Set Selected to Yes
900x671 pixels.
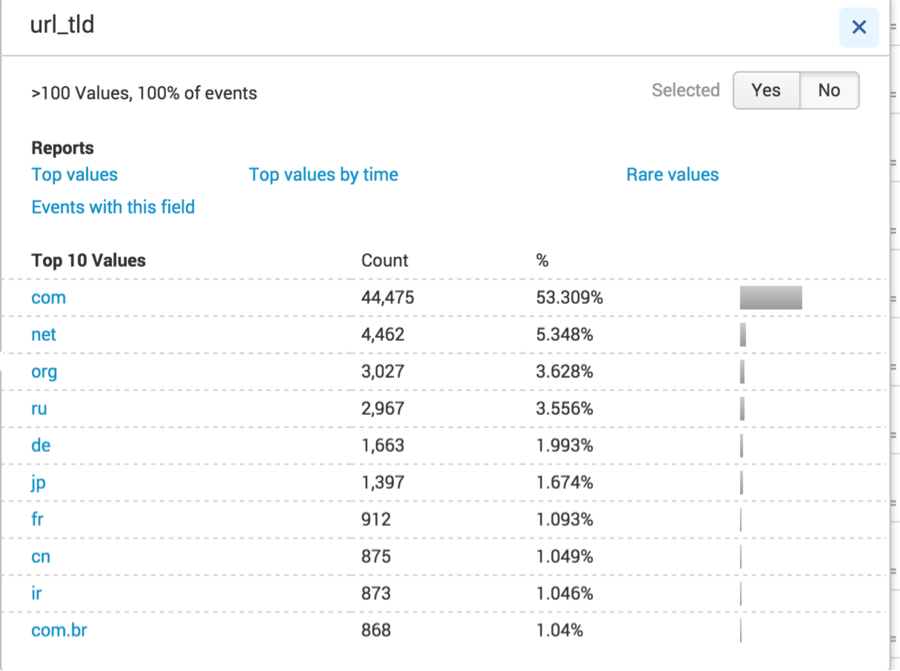[x=766, y=90]
